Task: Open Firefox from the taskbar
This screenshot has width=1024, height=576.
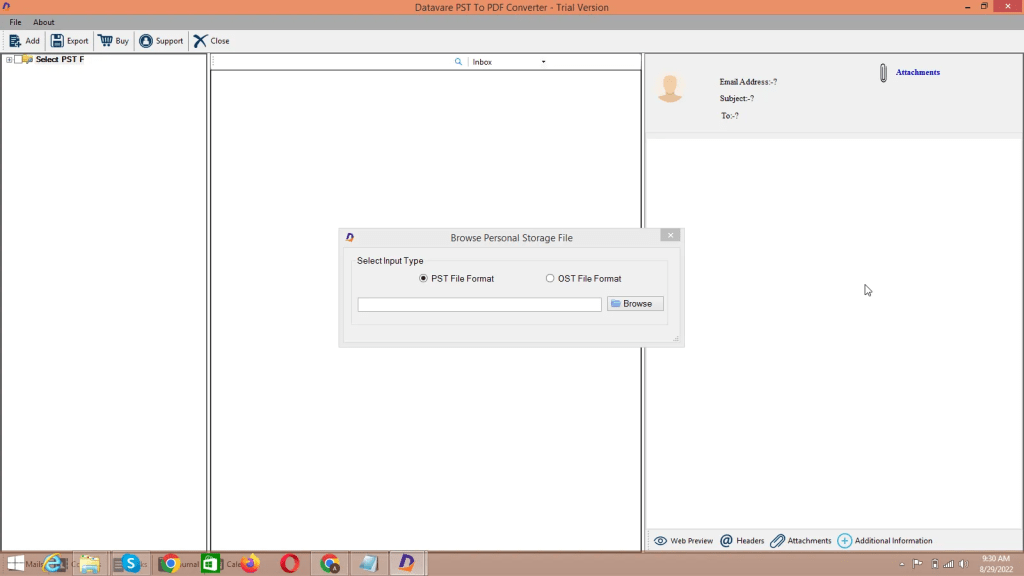Action: click(x=250, y=564)
